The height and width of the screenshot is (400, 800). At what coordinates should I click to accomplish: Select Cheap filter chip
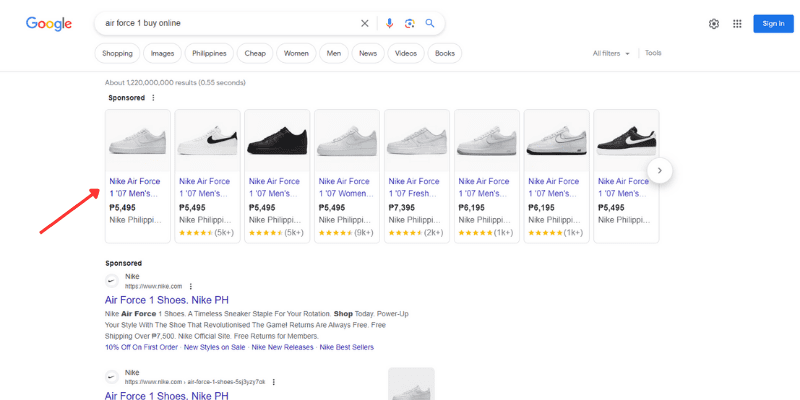pyautogui.click(x=255, y=53)
